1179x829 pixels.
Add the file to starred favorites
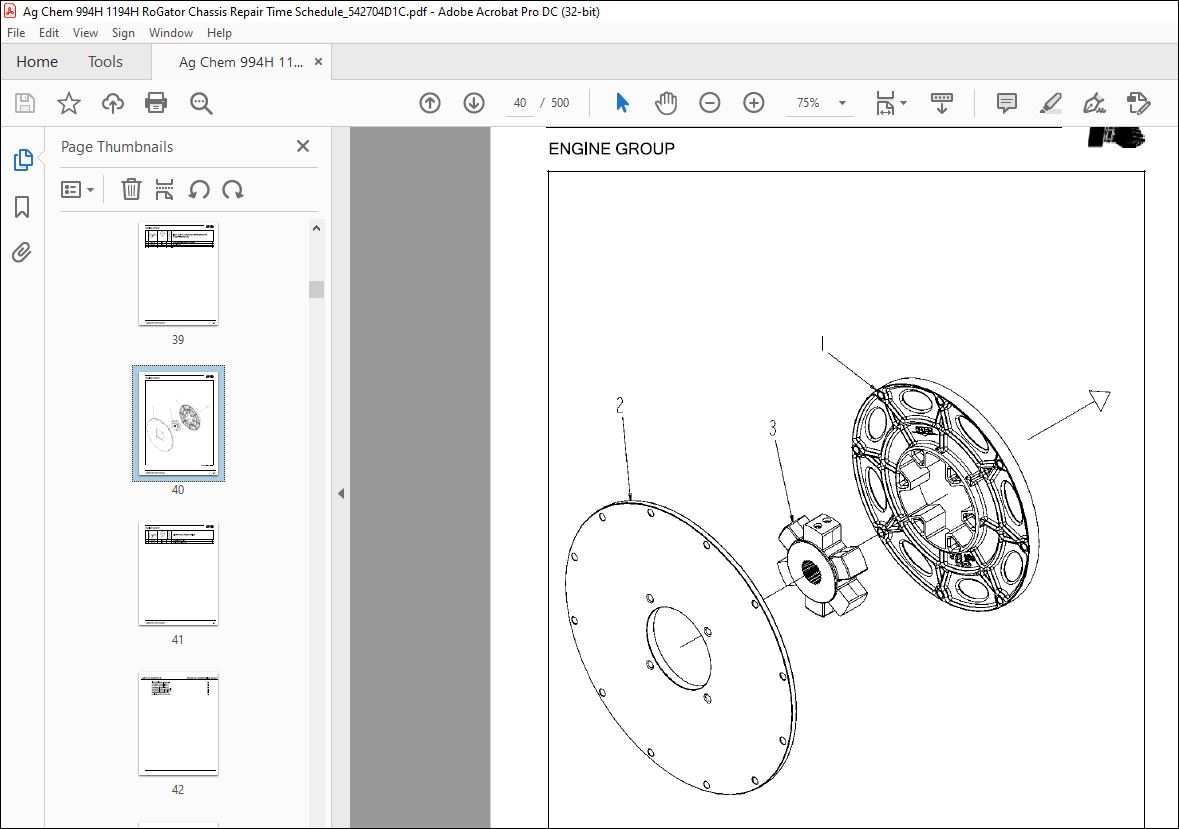coord(68,103)
